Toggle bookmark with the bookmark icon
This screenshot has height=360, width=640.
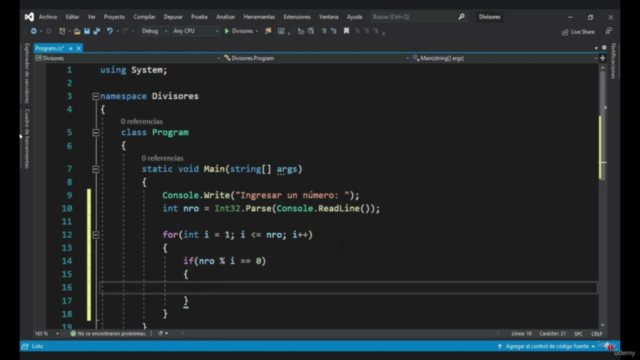346,31
